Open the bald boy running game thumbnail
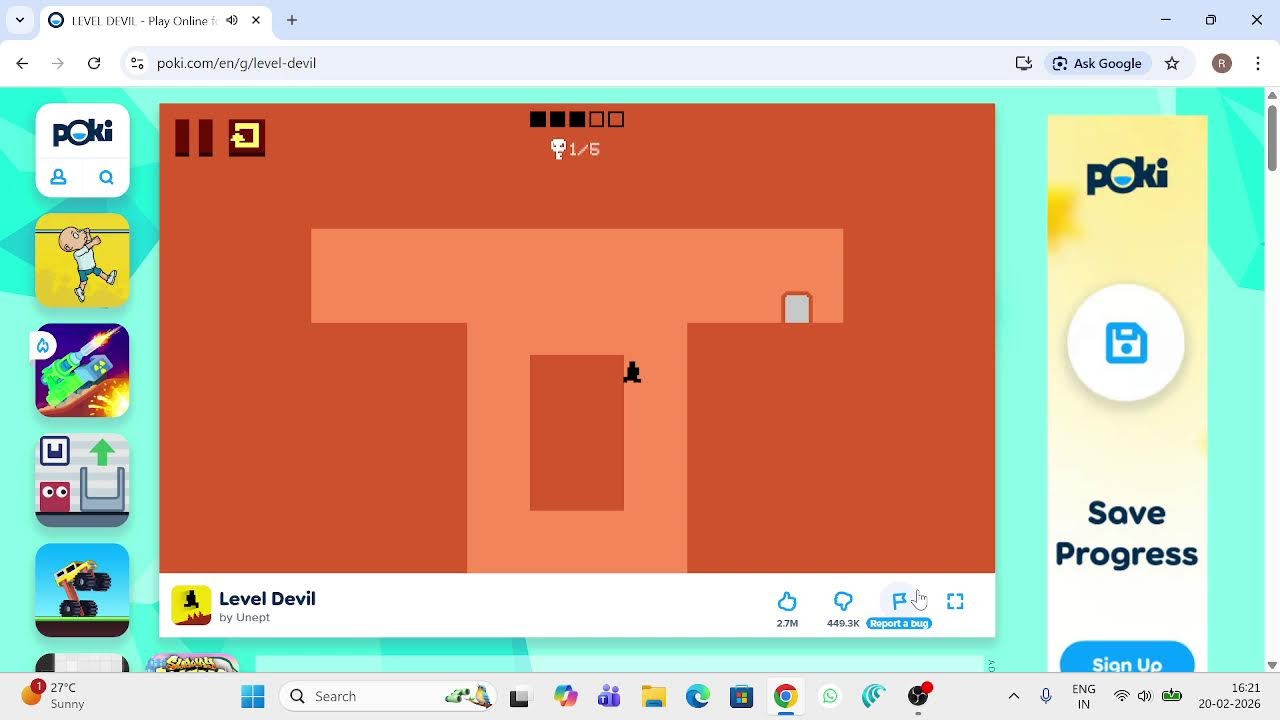 [82, 260]
